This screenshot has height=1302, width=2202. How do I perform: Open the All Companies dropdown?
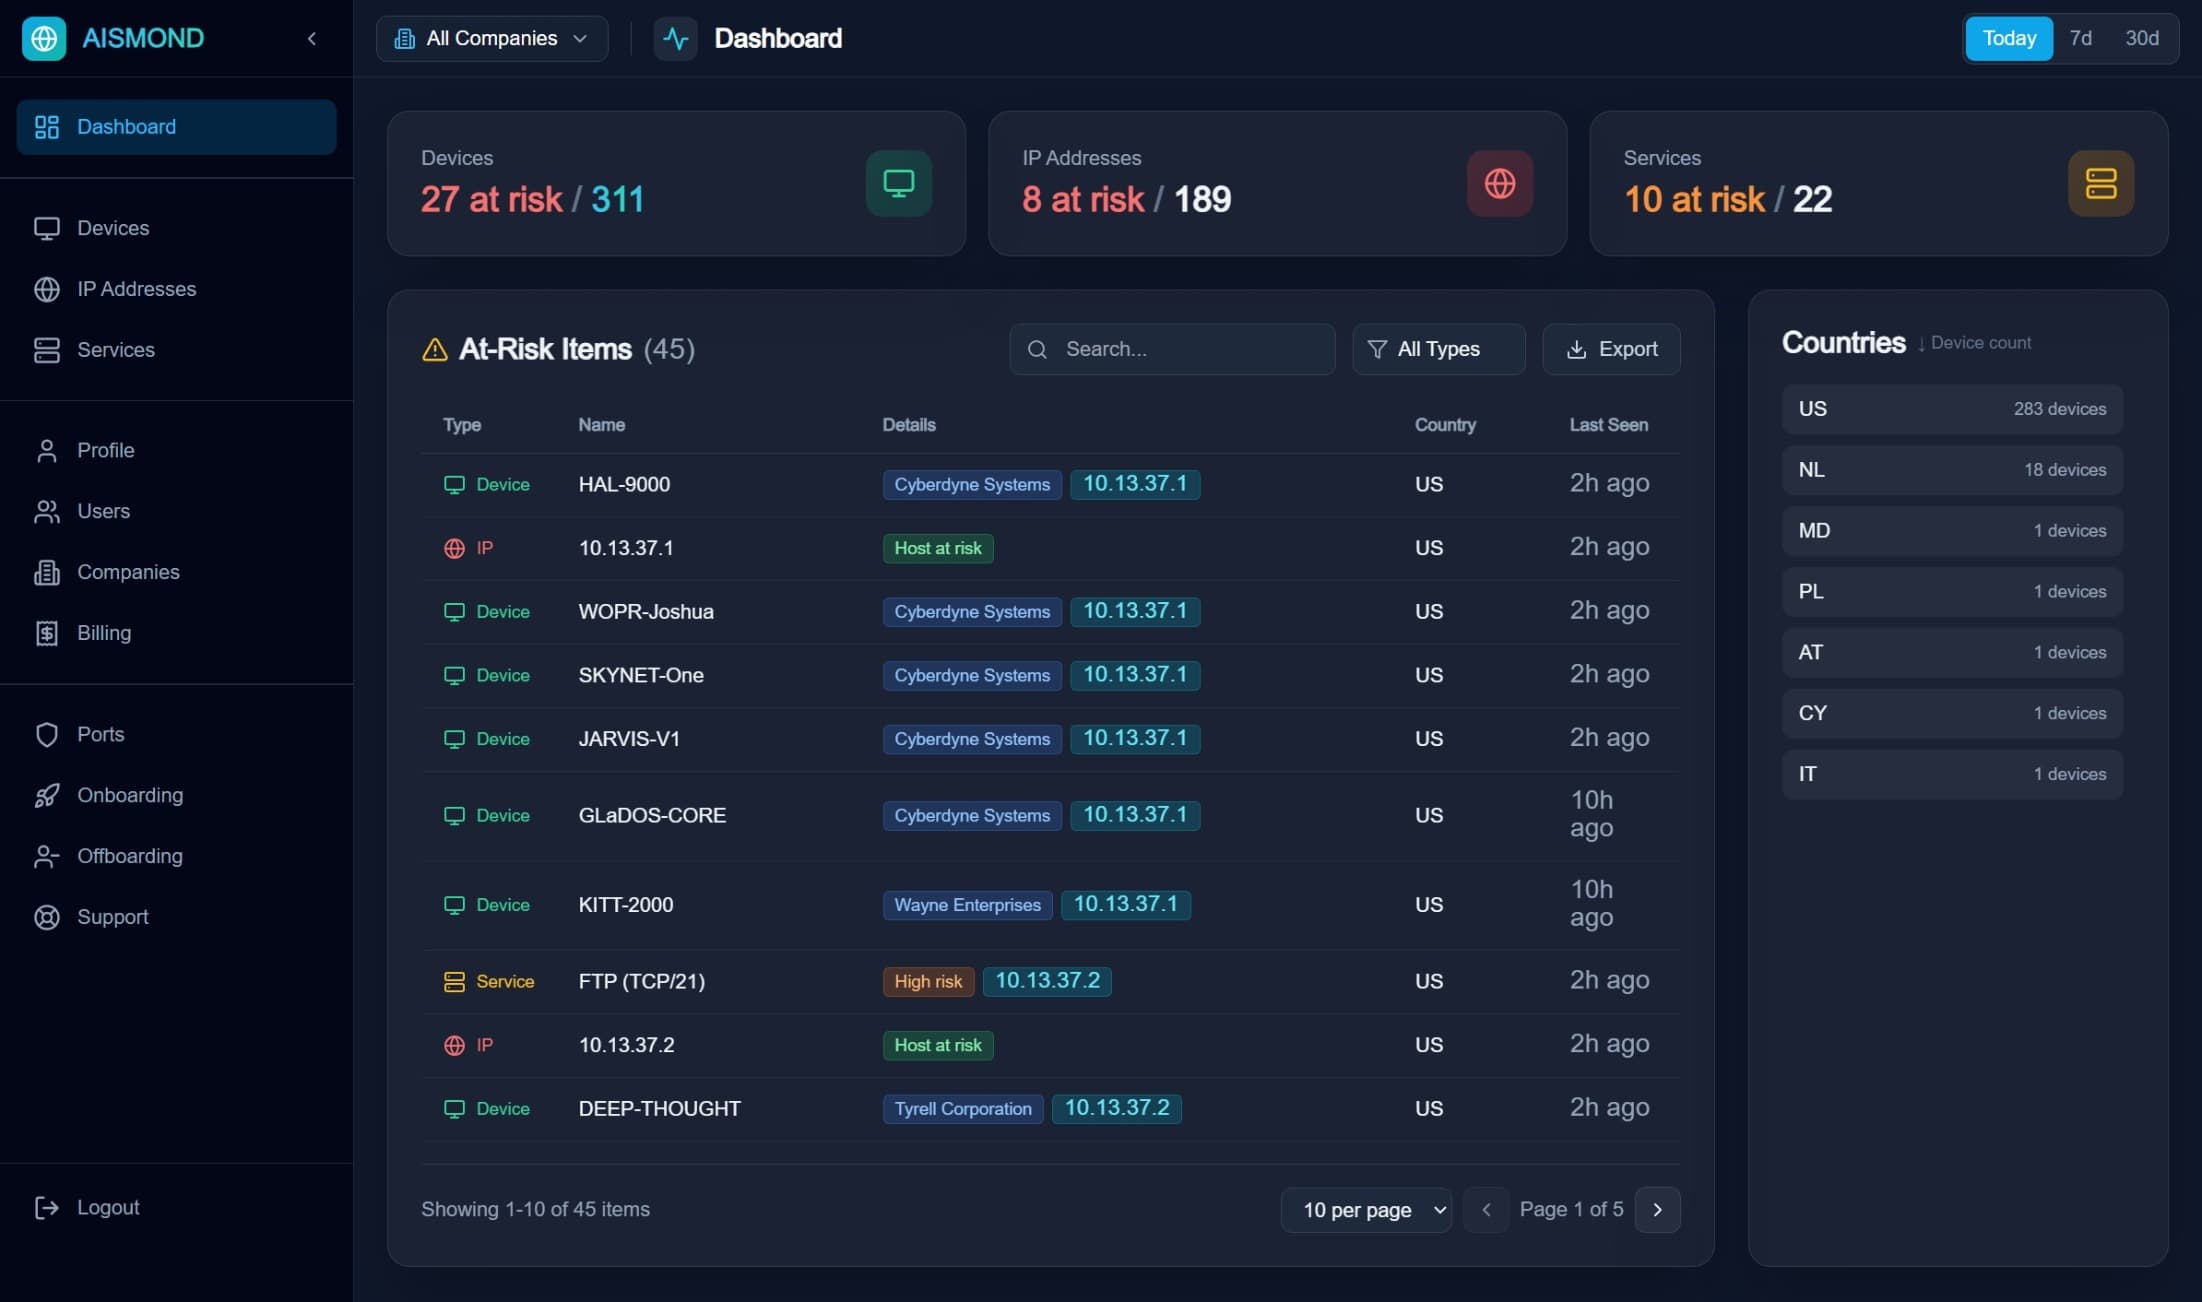click(x=491, y=38)
